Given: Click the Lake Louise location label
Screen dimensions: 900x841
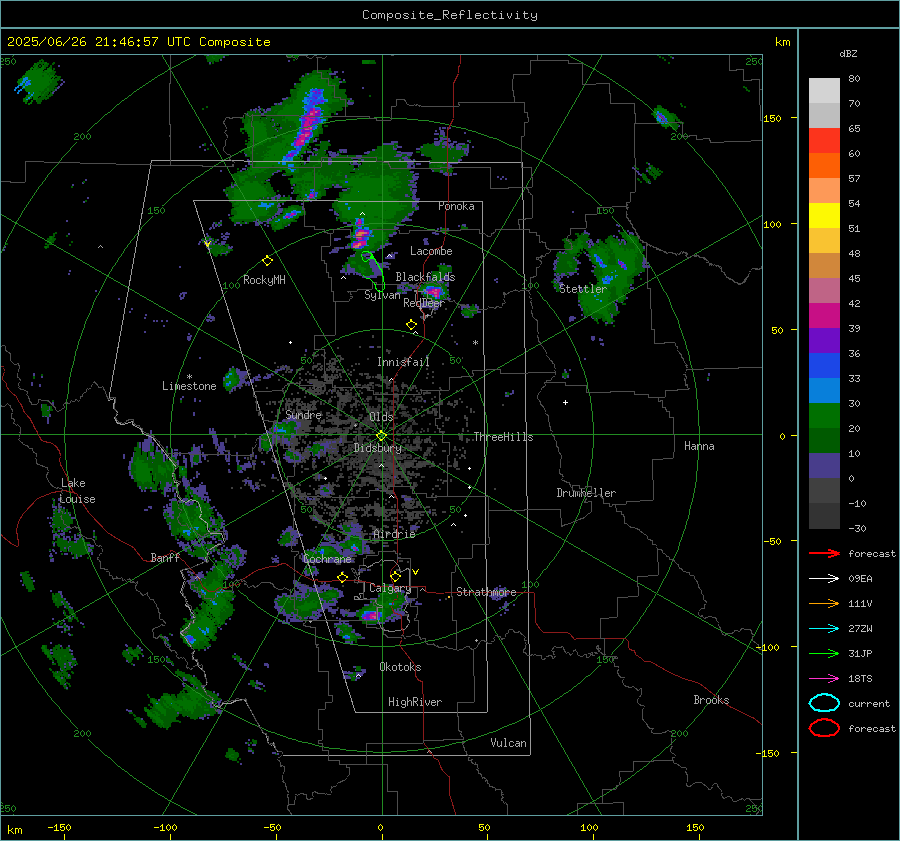Looking at the screenshot, I should tap(77, 491).
